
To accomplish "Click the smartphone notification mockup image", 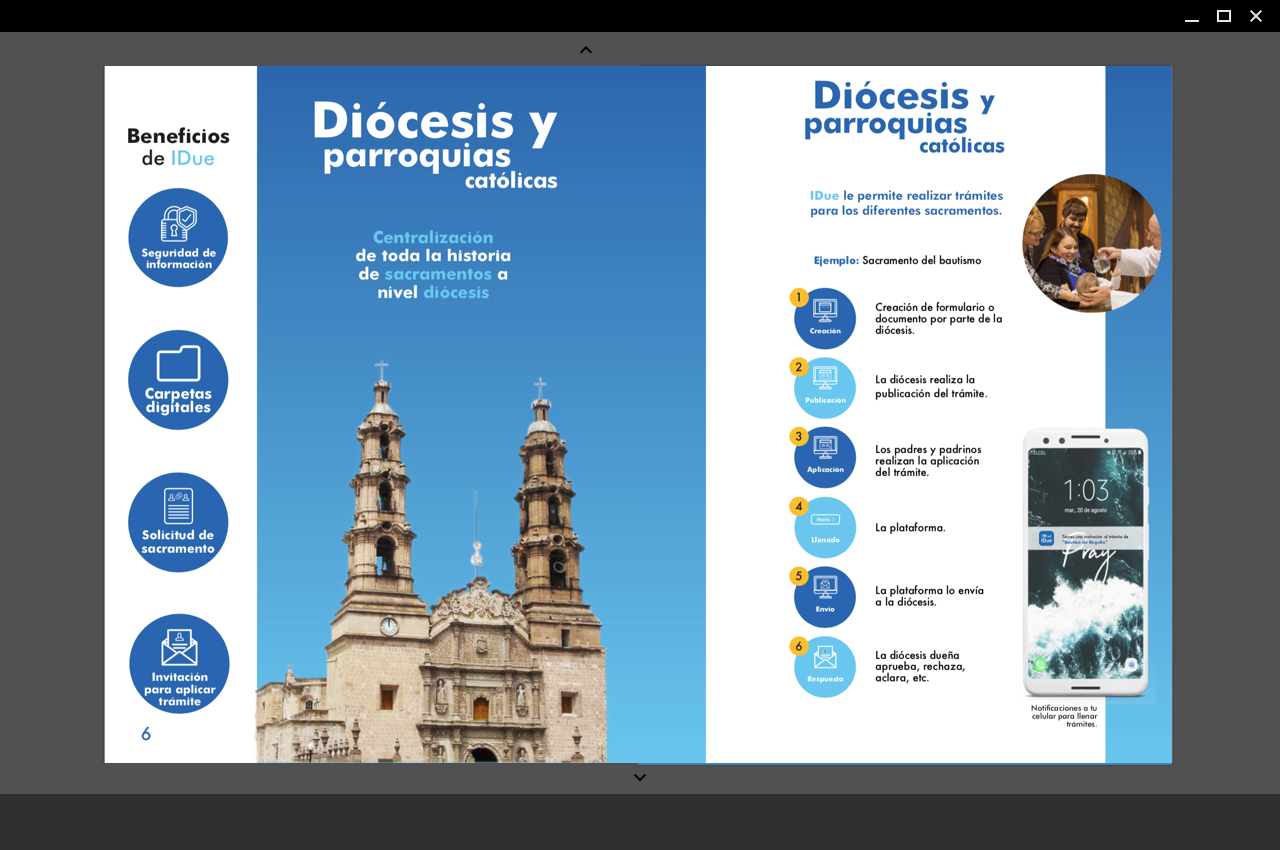I will tap(1085, 562).
